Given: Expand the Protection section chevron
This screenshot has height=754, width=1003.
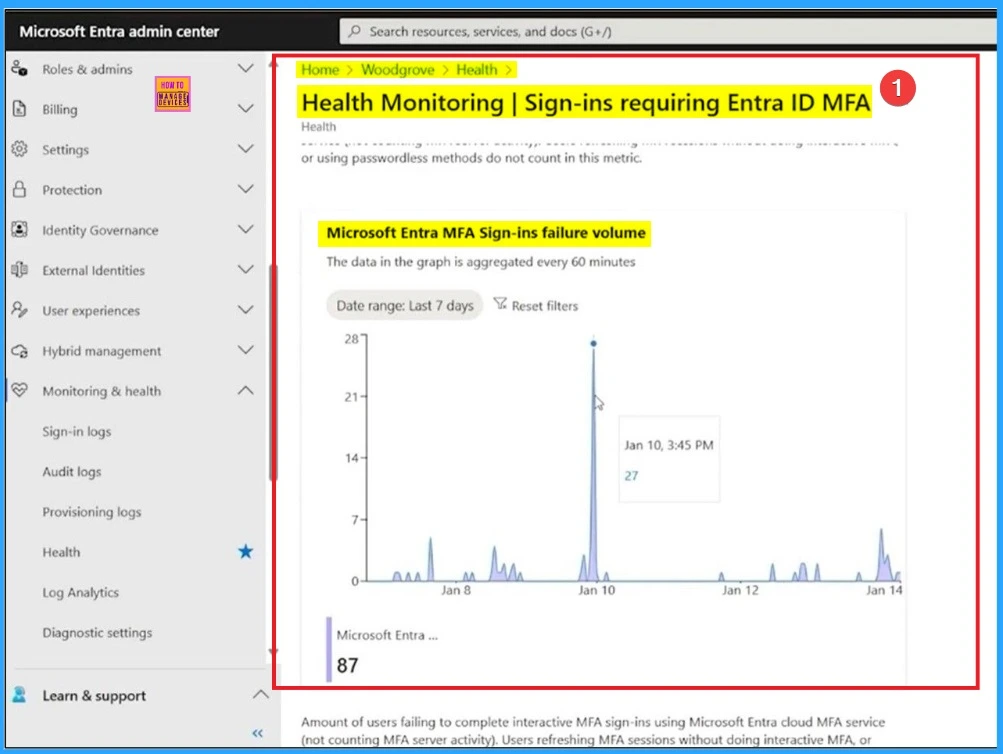Looking at the screenshot, I should click(x=246, y=189).
